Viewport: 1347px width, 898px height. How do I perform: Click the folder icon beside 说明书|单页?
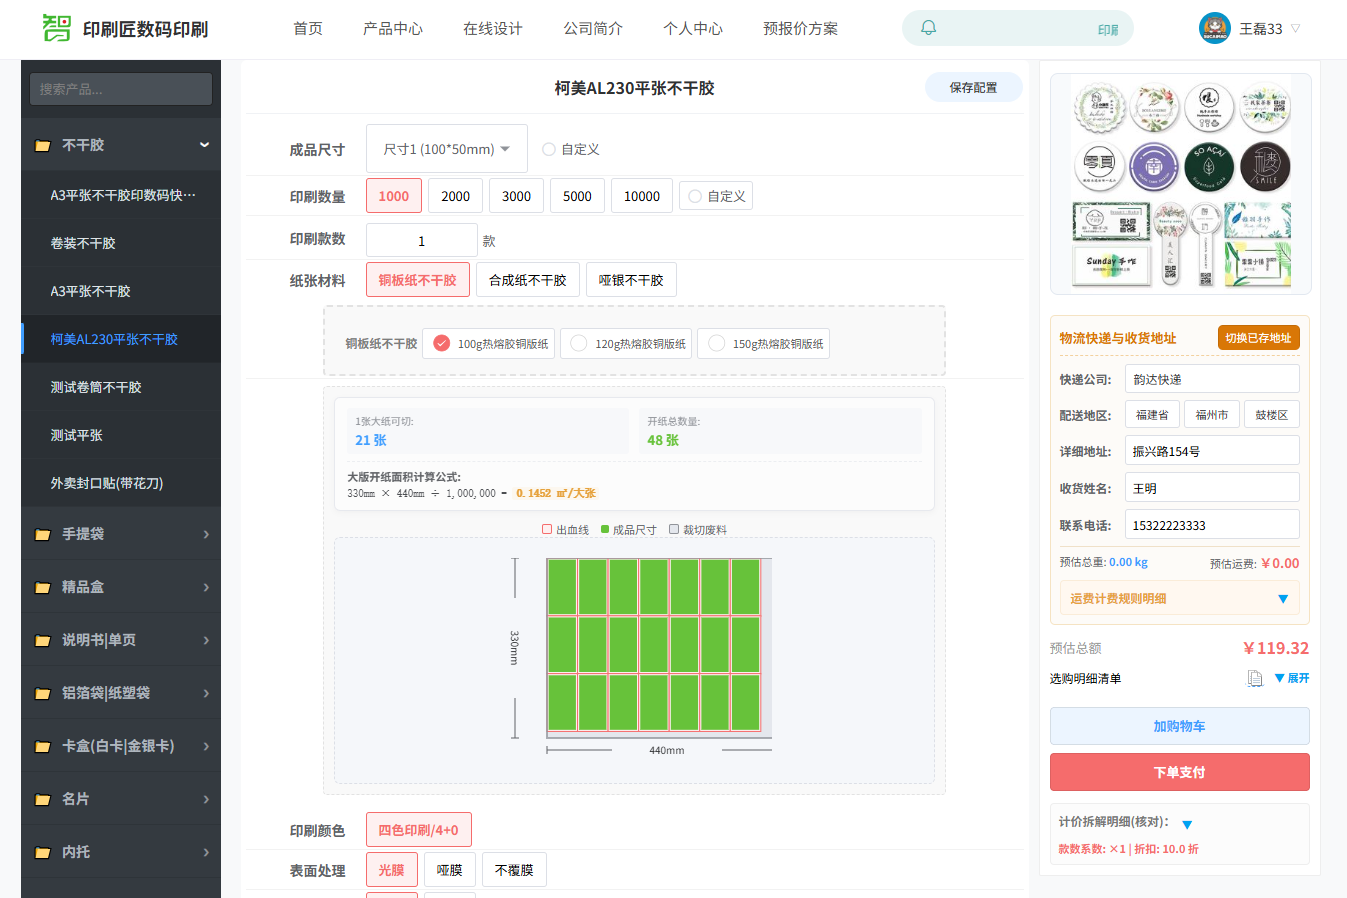coord(43,641)
